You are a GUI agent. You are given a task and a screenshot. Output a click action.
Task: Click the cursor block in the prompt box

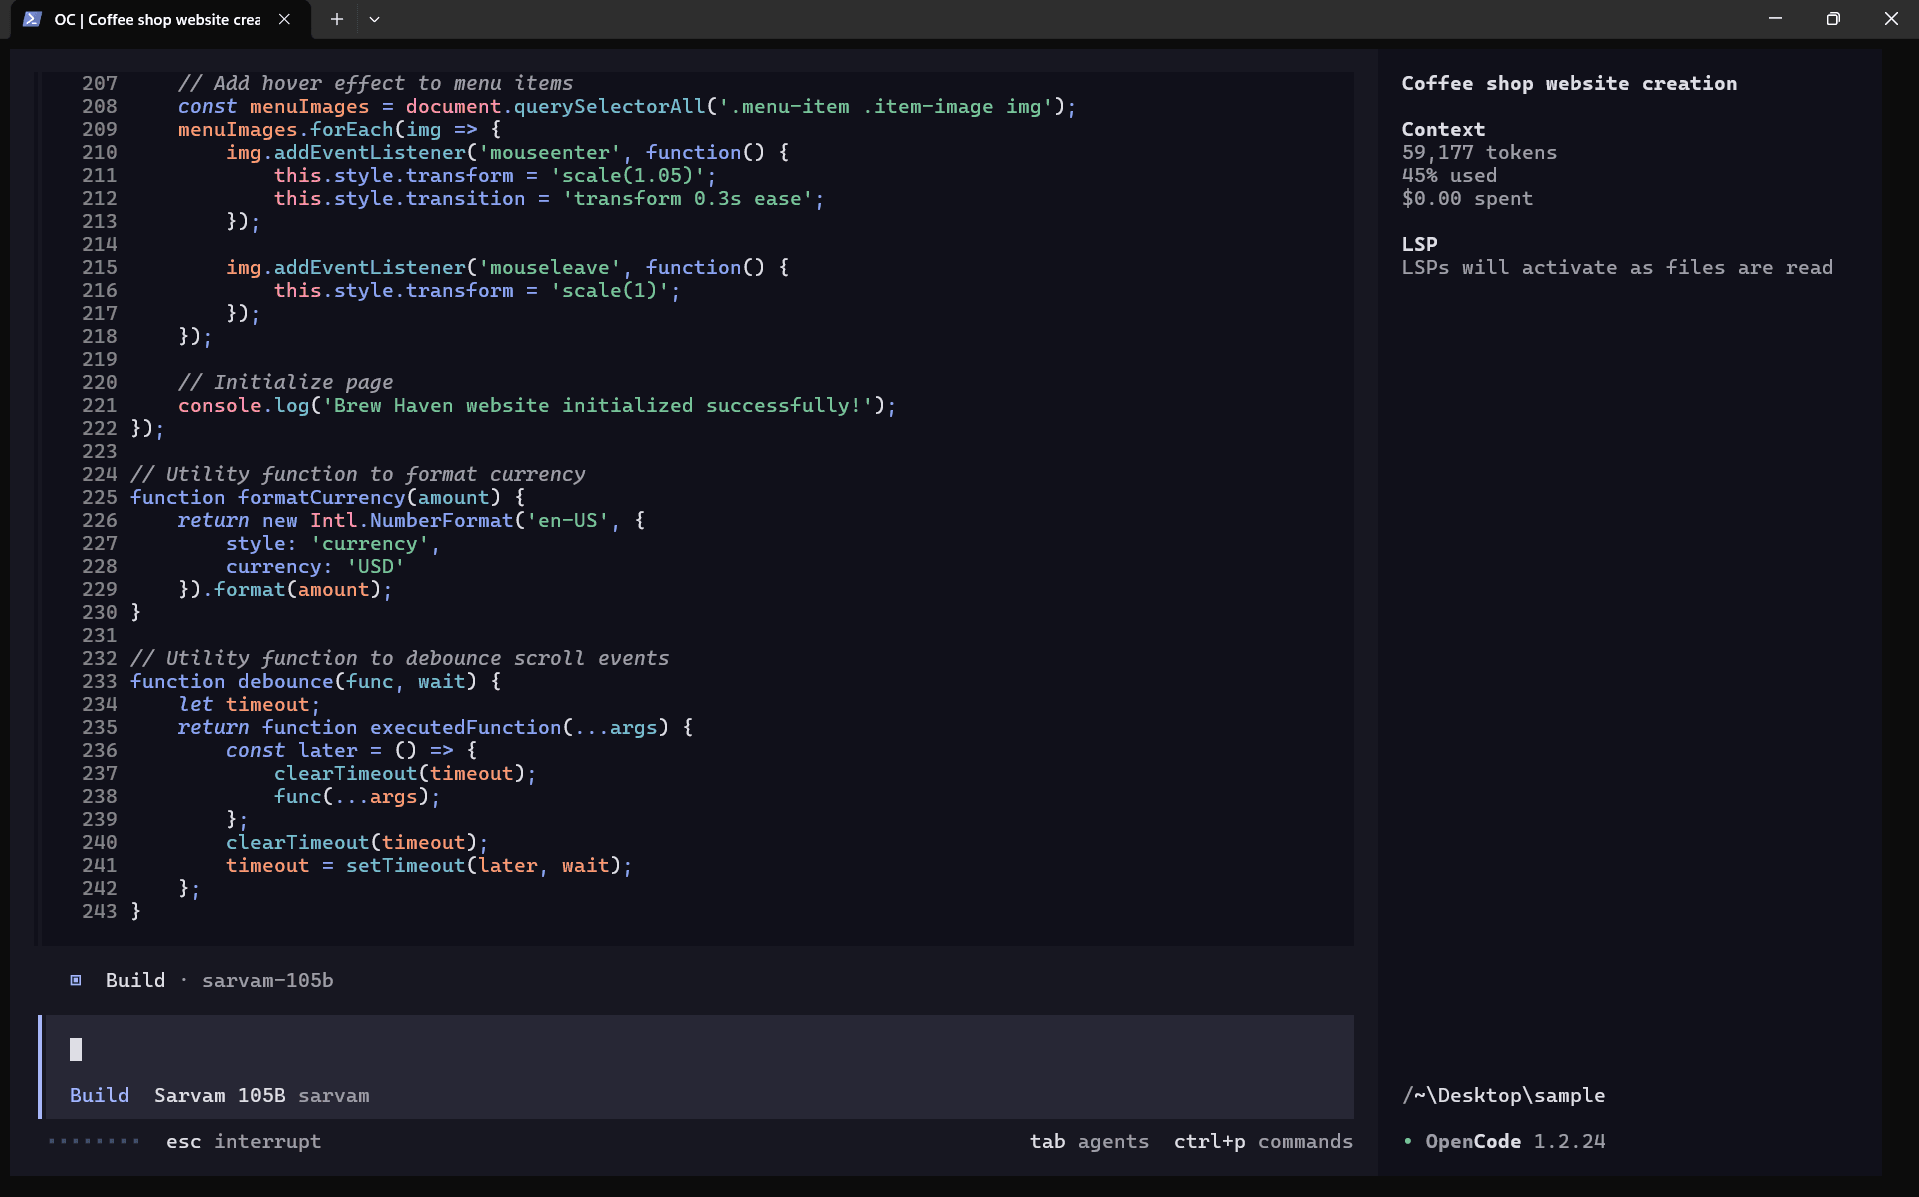point(76,1049)
